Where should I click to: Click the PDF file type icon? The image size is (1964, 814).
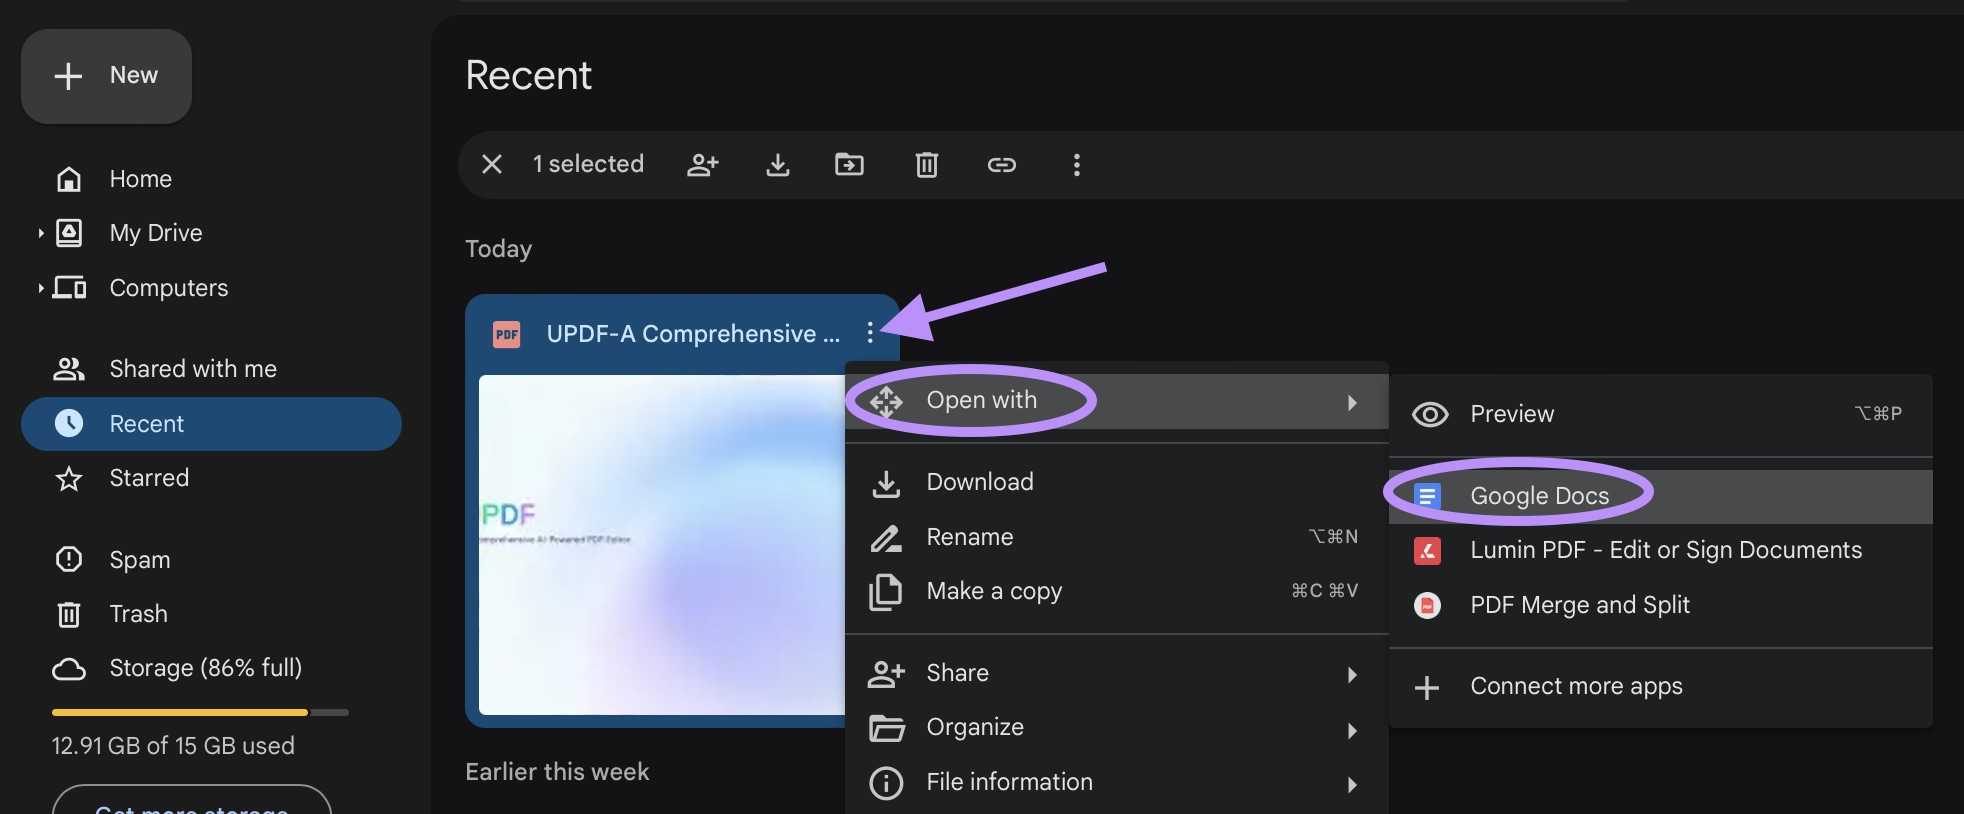(x=507, y=334)
